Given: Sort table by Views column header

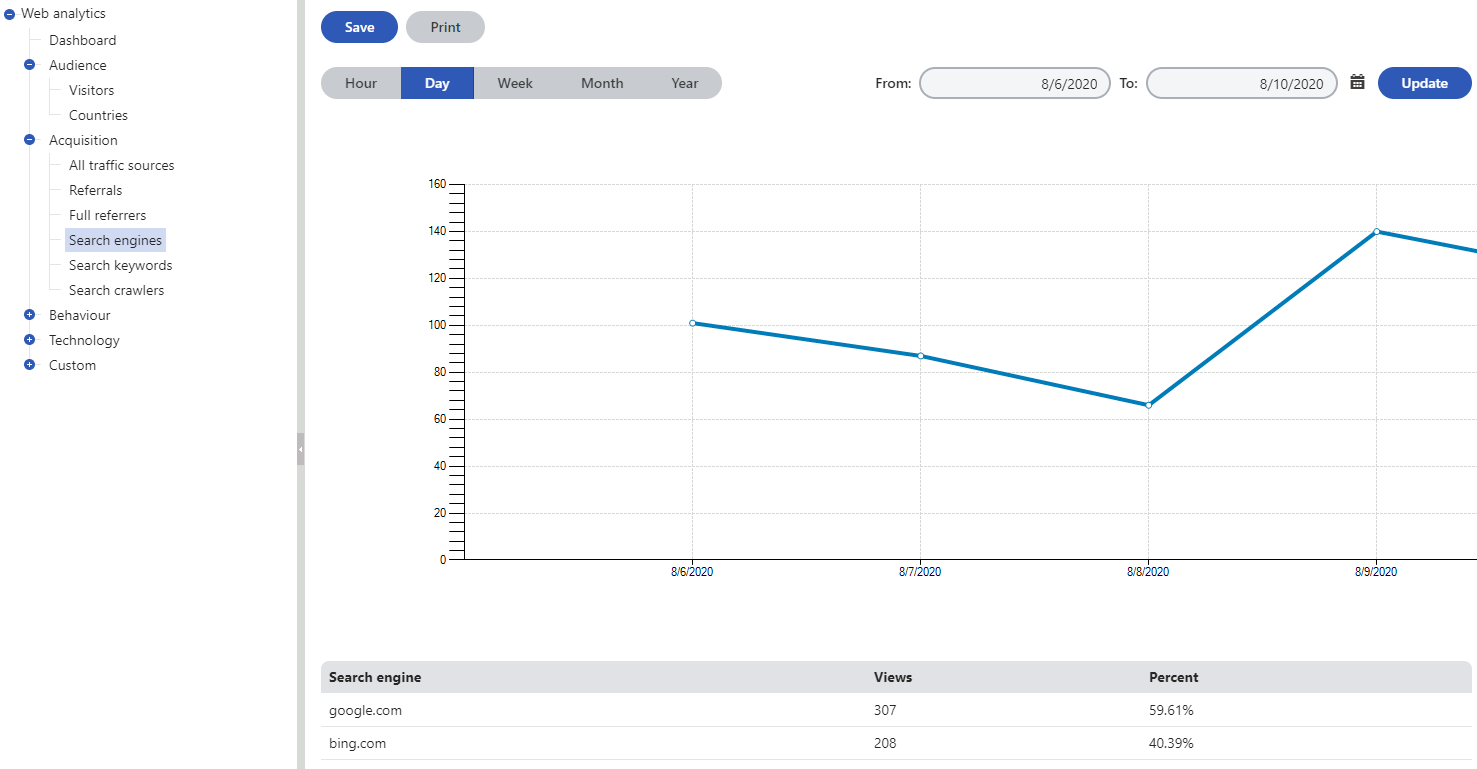Looking at the screenshot, I should tap(892, 677).
